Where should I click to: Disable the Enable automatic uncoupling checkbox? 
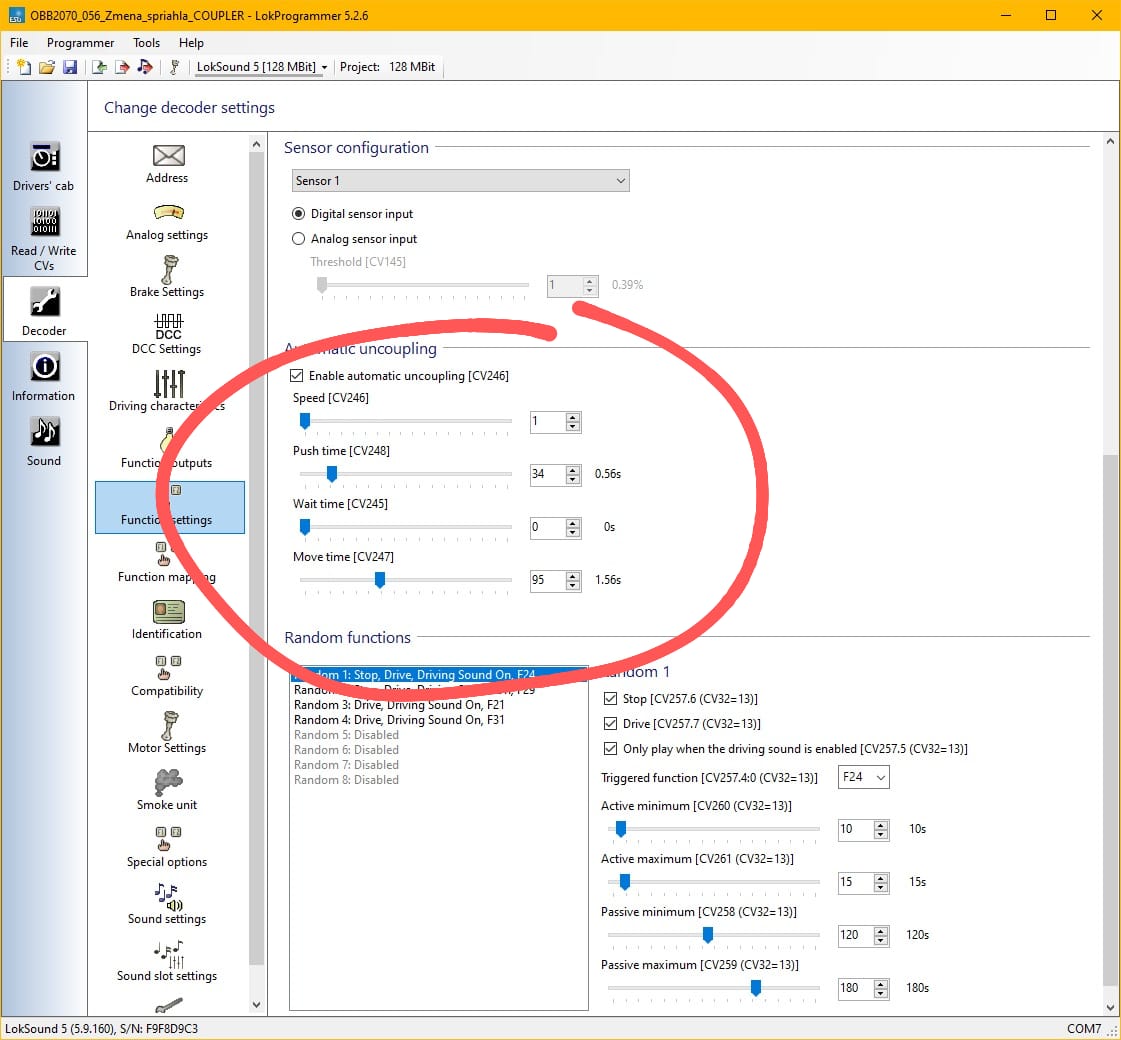(296, 376)
